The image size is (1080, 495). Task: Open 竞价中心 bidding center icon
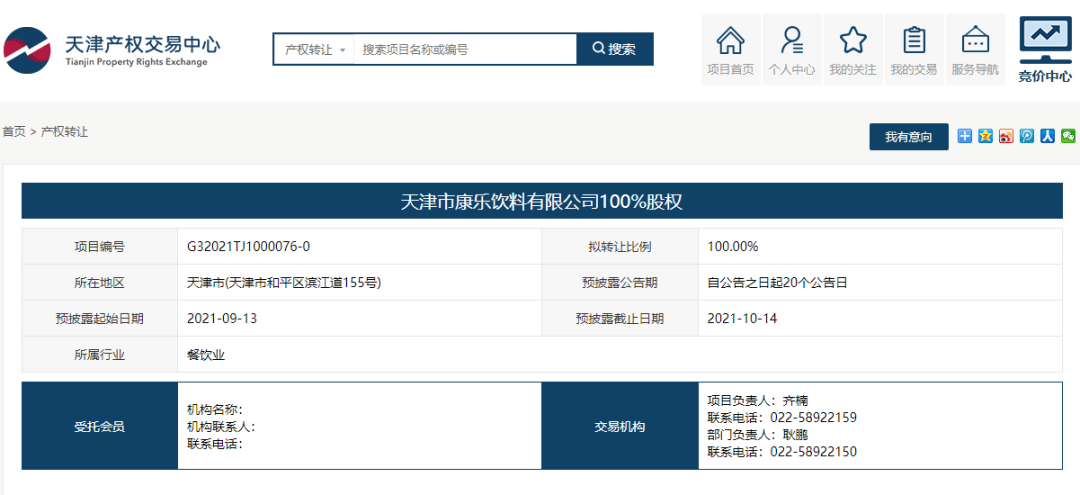1045,50
